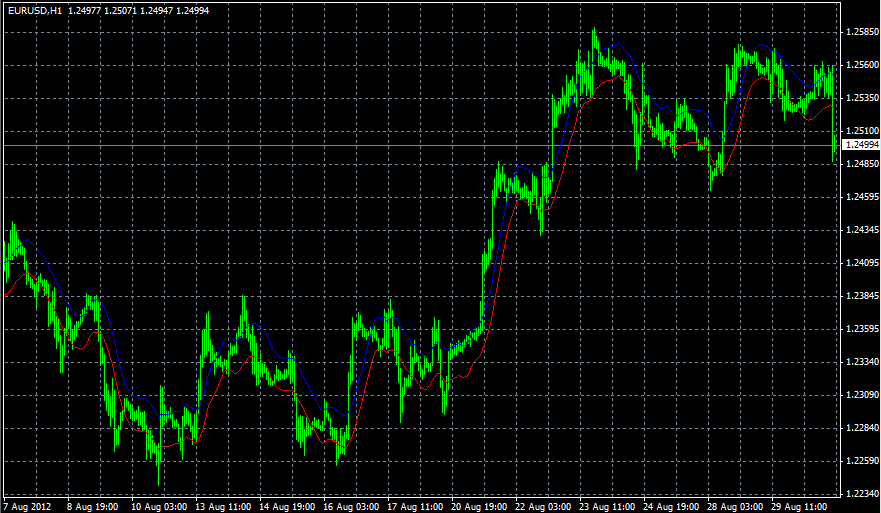
Task: Click the 1.25850 price scale label
Action: coord(862,32)
